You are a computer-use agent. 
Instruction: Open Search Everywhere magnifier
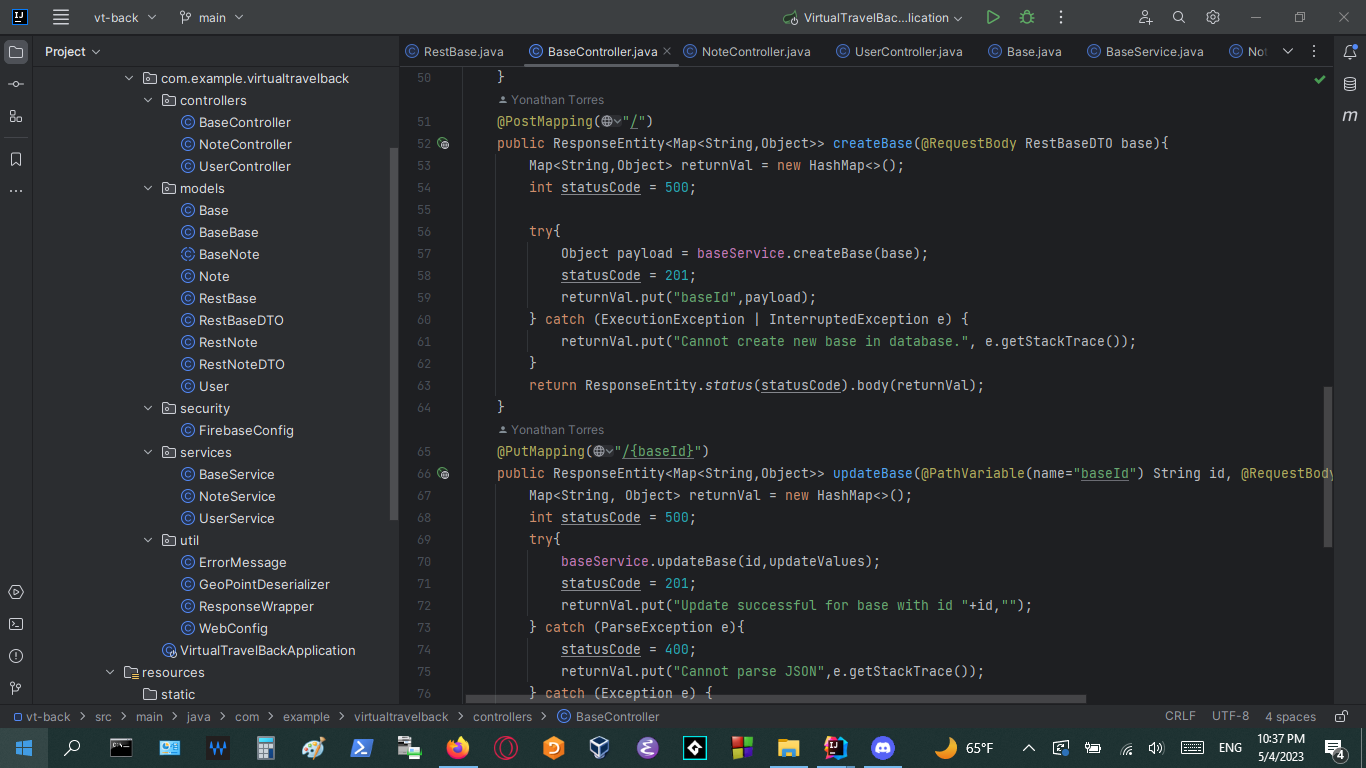coord(1179,17)
